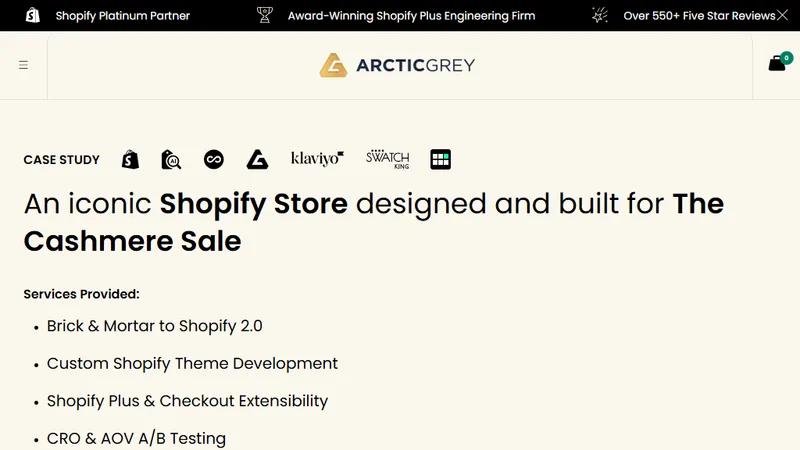Viewport: 800px width, 450px height.
Task: Open the hamburger navigation menu
Action: tap(23, 65)
